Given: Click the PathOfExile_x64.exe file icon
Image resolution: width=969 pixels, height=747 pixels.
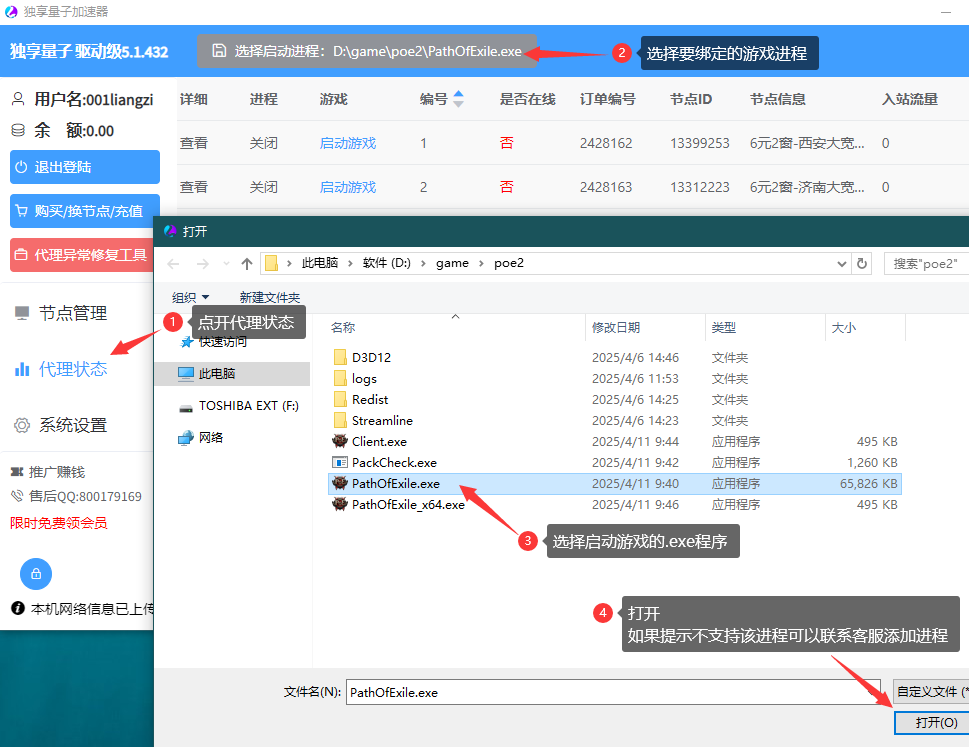Looking at the screenshot, I should pyautogui.click(x=340, y=504).
